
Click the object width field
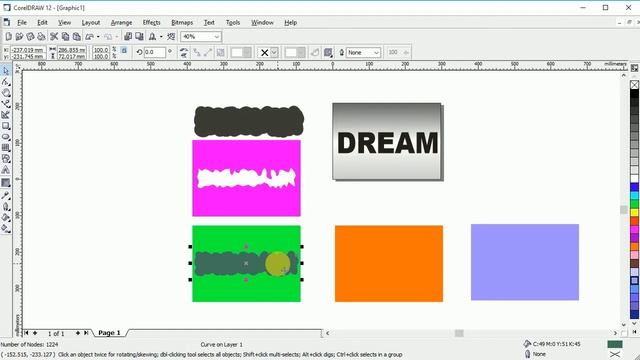coord(71,50)
